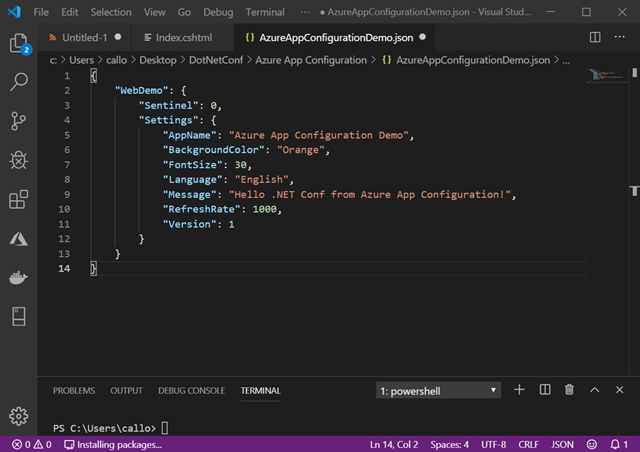The image size is (640, 452).
Task: Open the Terminal menu
Action: pos(265,12)
